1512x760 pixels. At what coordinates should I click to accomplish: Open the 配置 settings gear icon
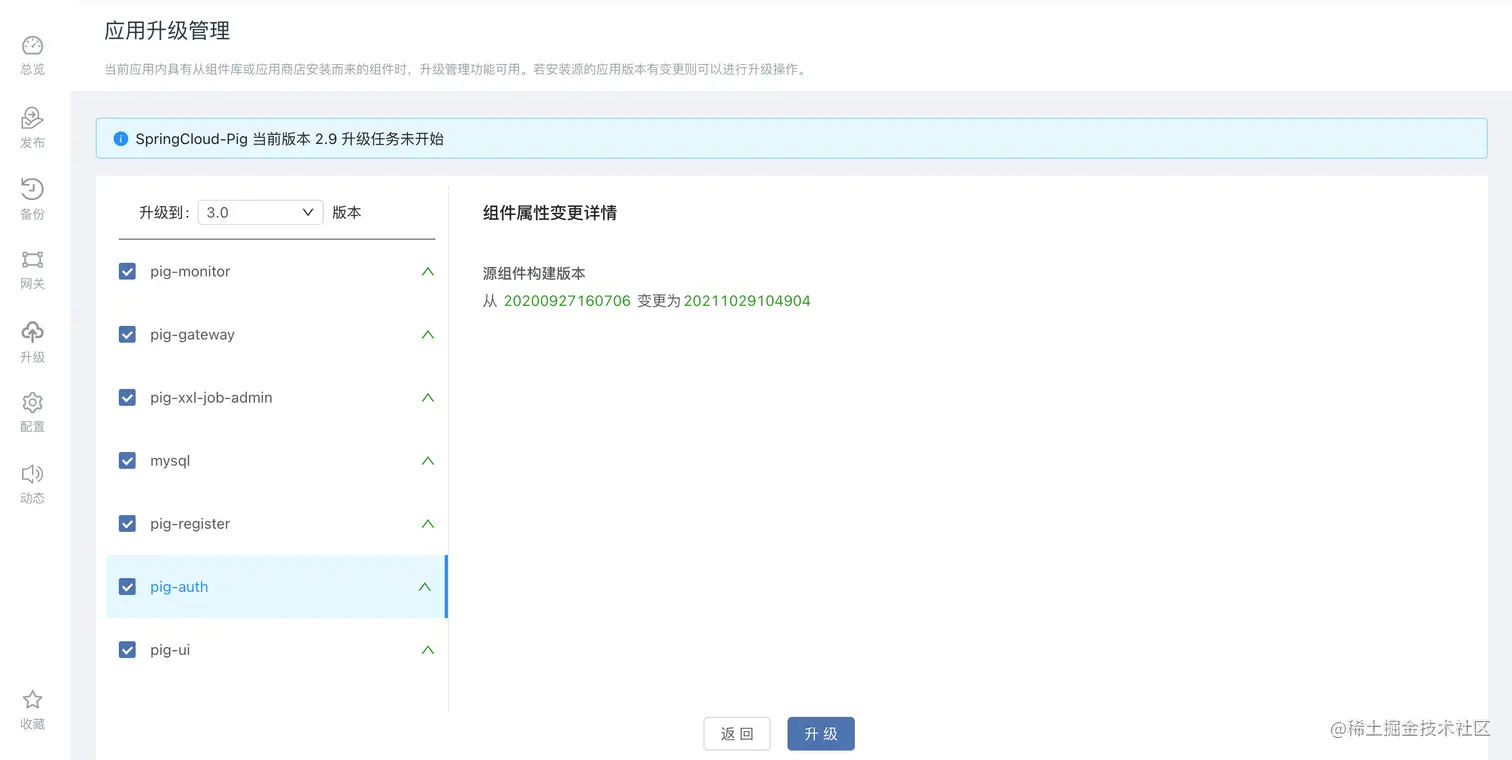pos(33,403)
